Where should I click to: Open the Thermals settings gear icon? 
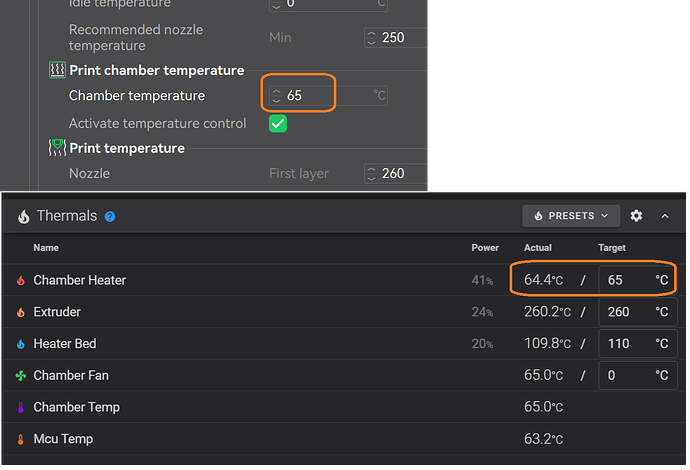636,216
